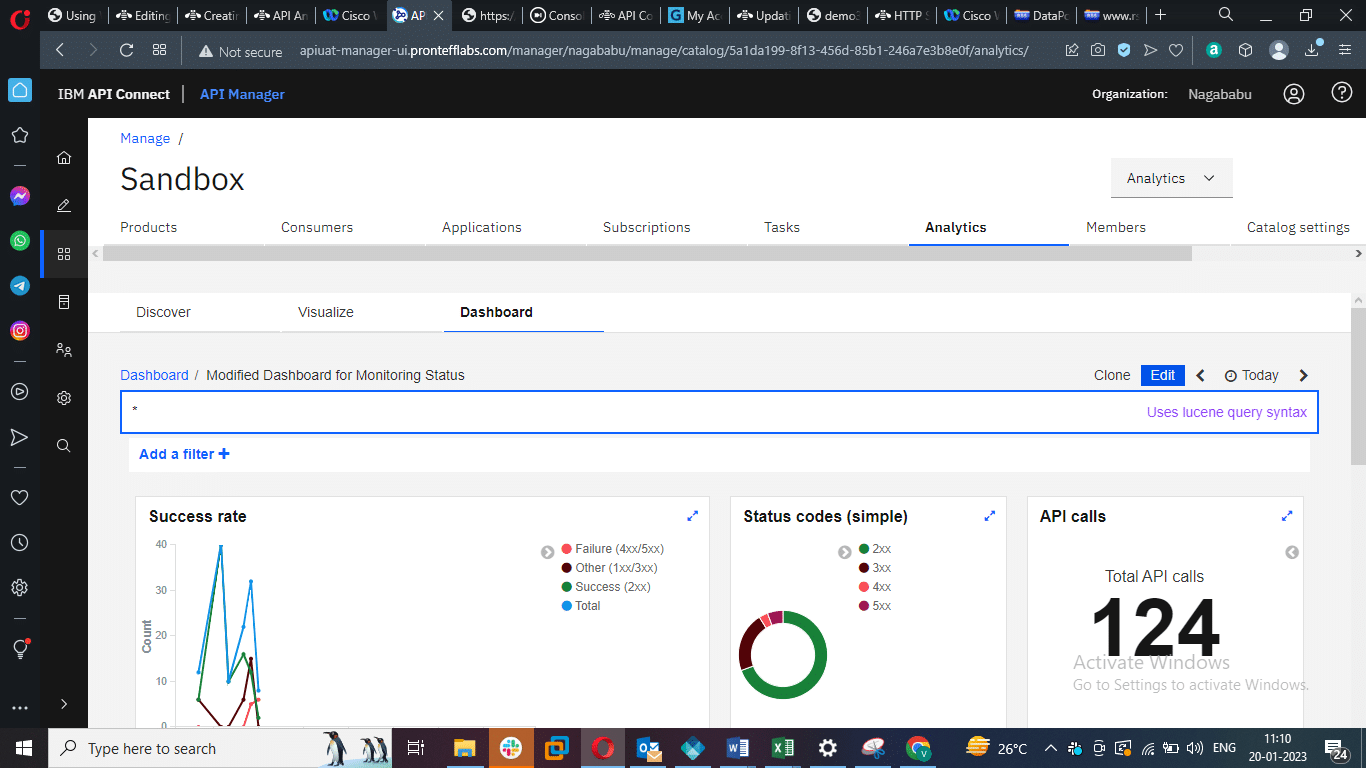Toggle the 5xx status code legend entry
The width and height of the screenshot is (1366, 768).
click(x=875, y=606)
